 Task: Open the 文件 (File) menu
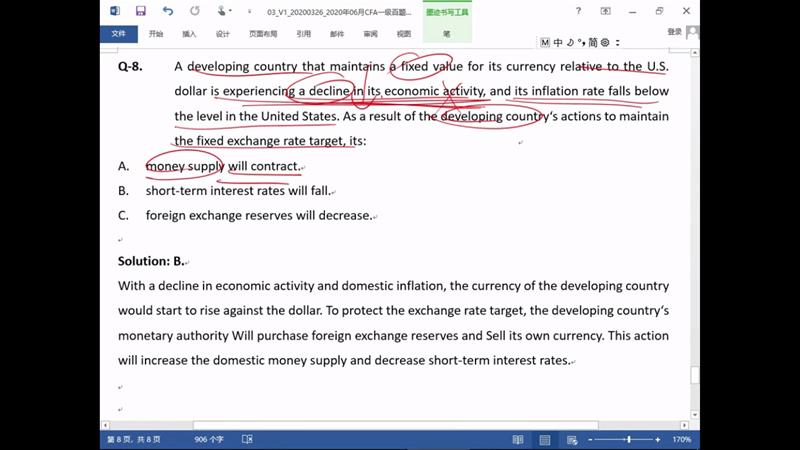click(118, 33)
